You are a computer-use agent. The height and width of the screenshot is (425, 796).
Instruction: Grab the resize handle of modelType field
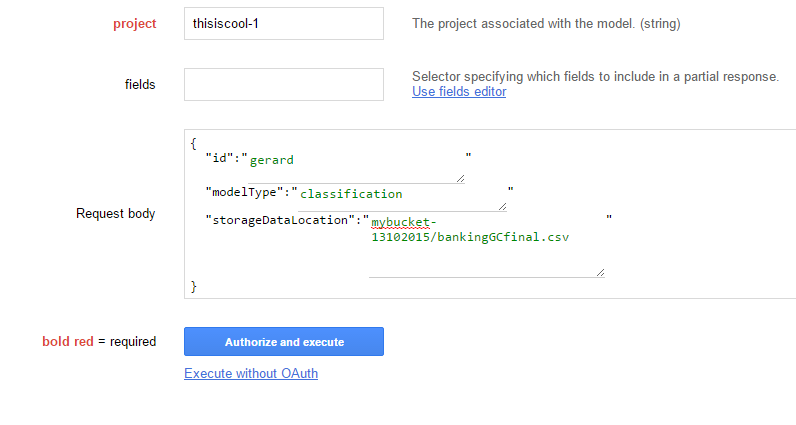coord(503,206)
